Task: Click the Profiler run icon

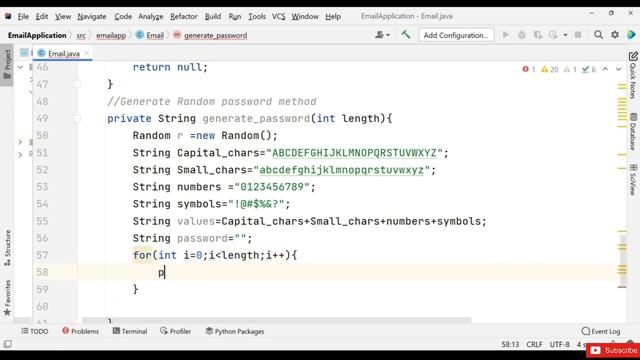Action: point(553,35)
